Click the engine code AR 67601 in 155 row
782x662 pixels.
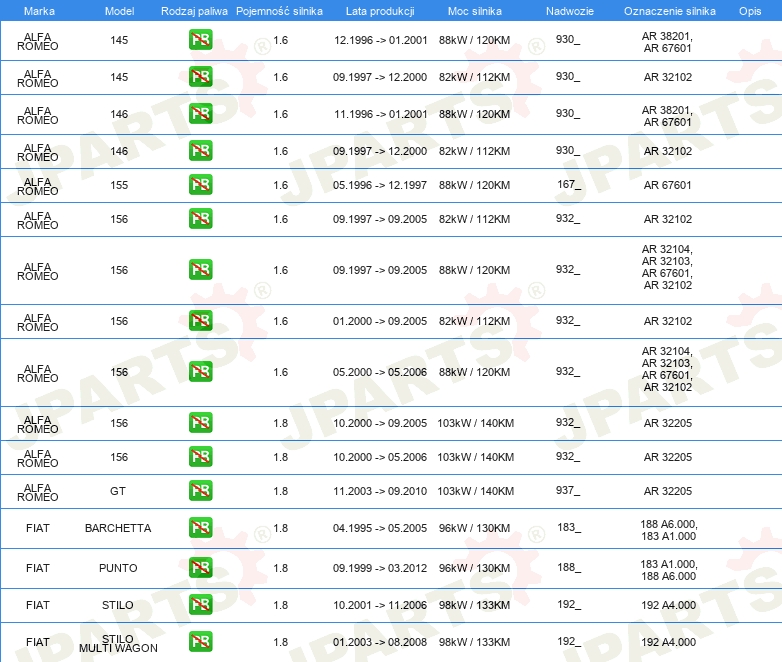tap(667, 185)
